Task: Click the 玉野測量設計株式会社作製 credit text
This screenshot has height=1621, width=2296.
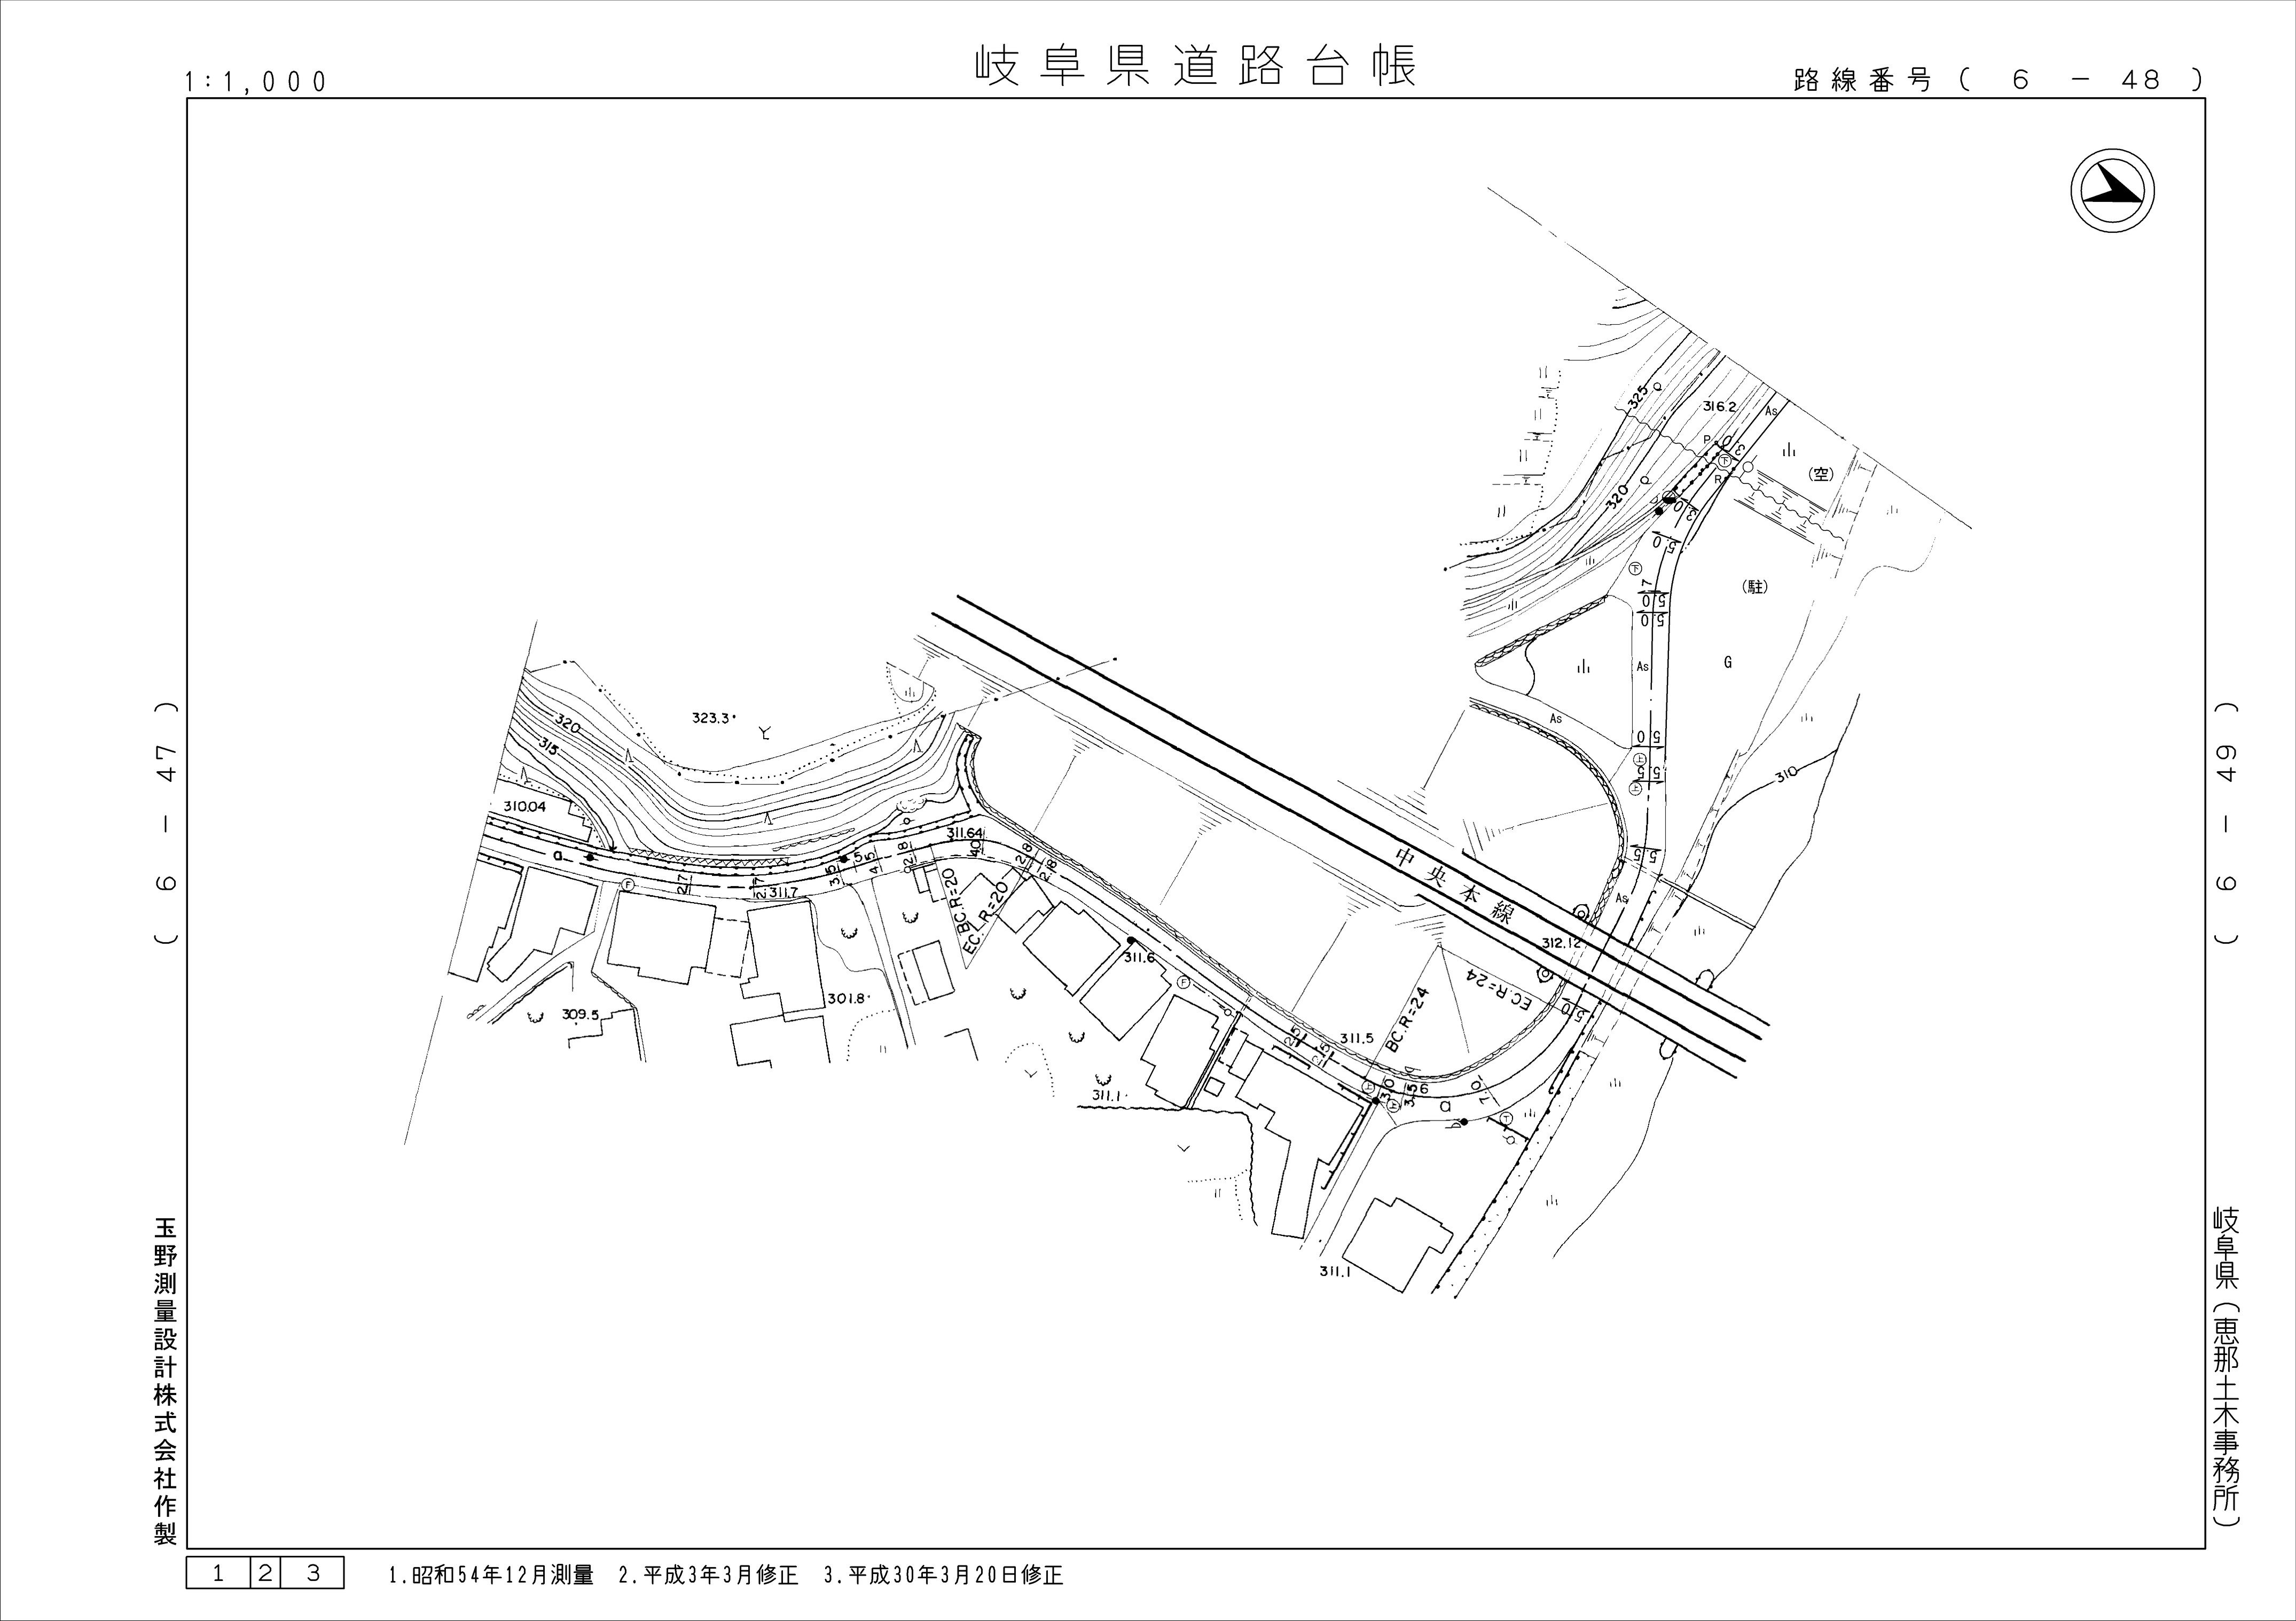Action: pyautogui.click(x=165, y=1381)
